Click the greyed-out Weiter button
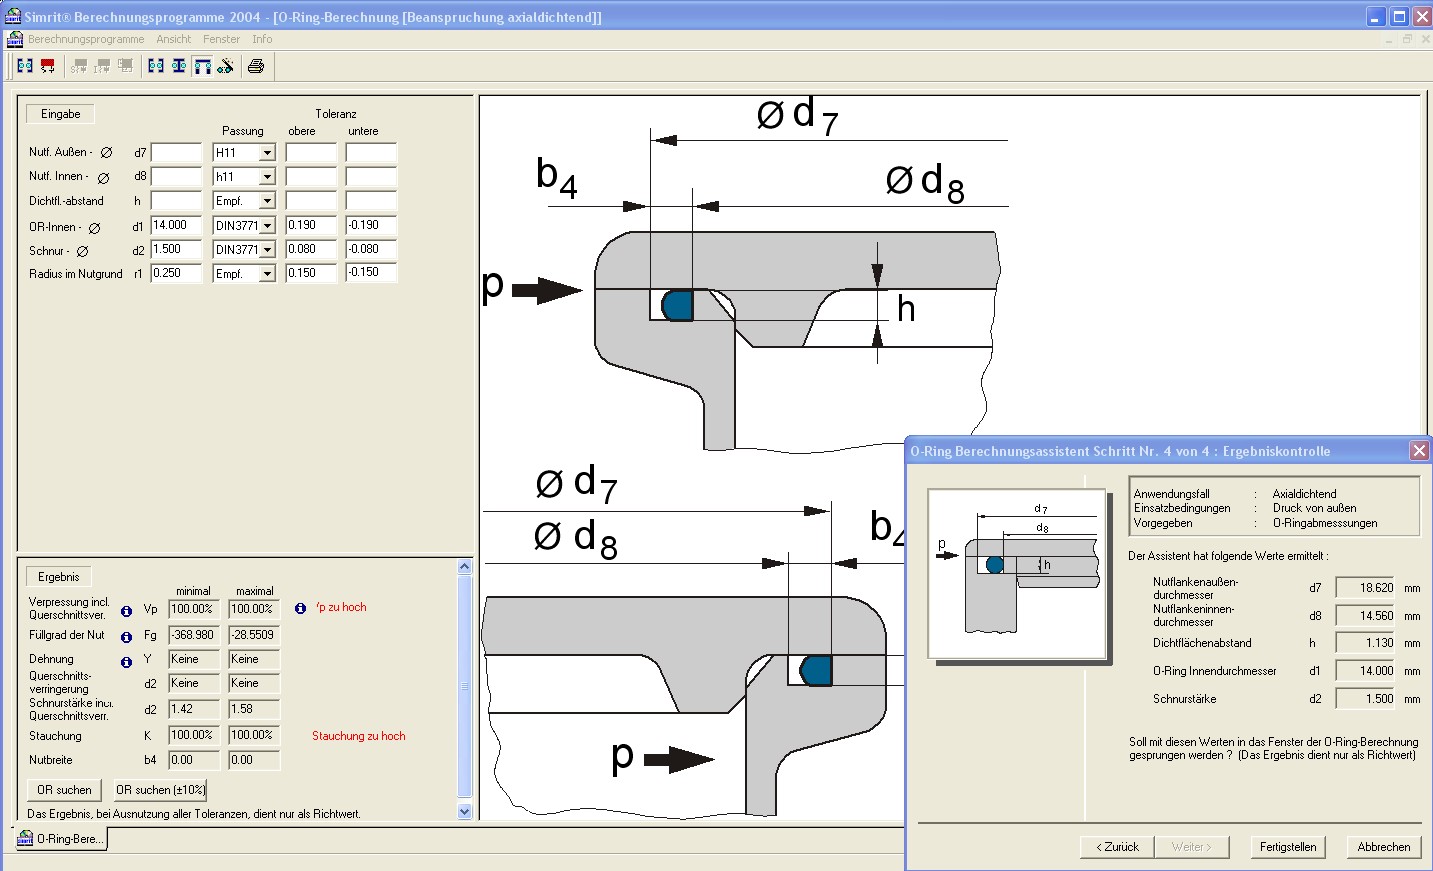Screen dimensions: 1433x871 pos(1191,847)
